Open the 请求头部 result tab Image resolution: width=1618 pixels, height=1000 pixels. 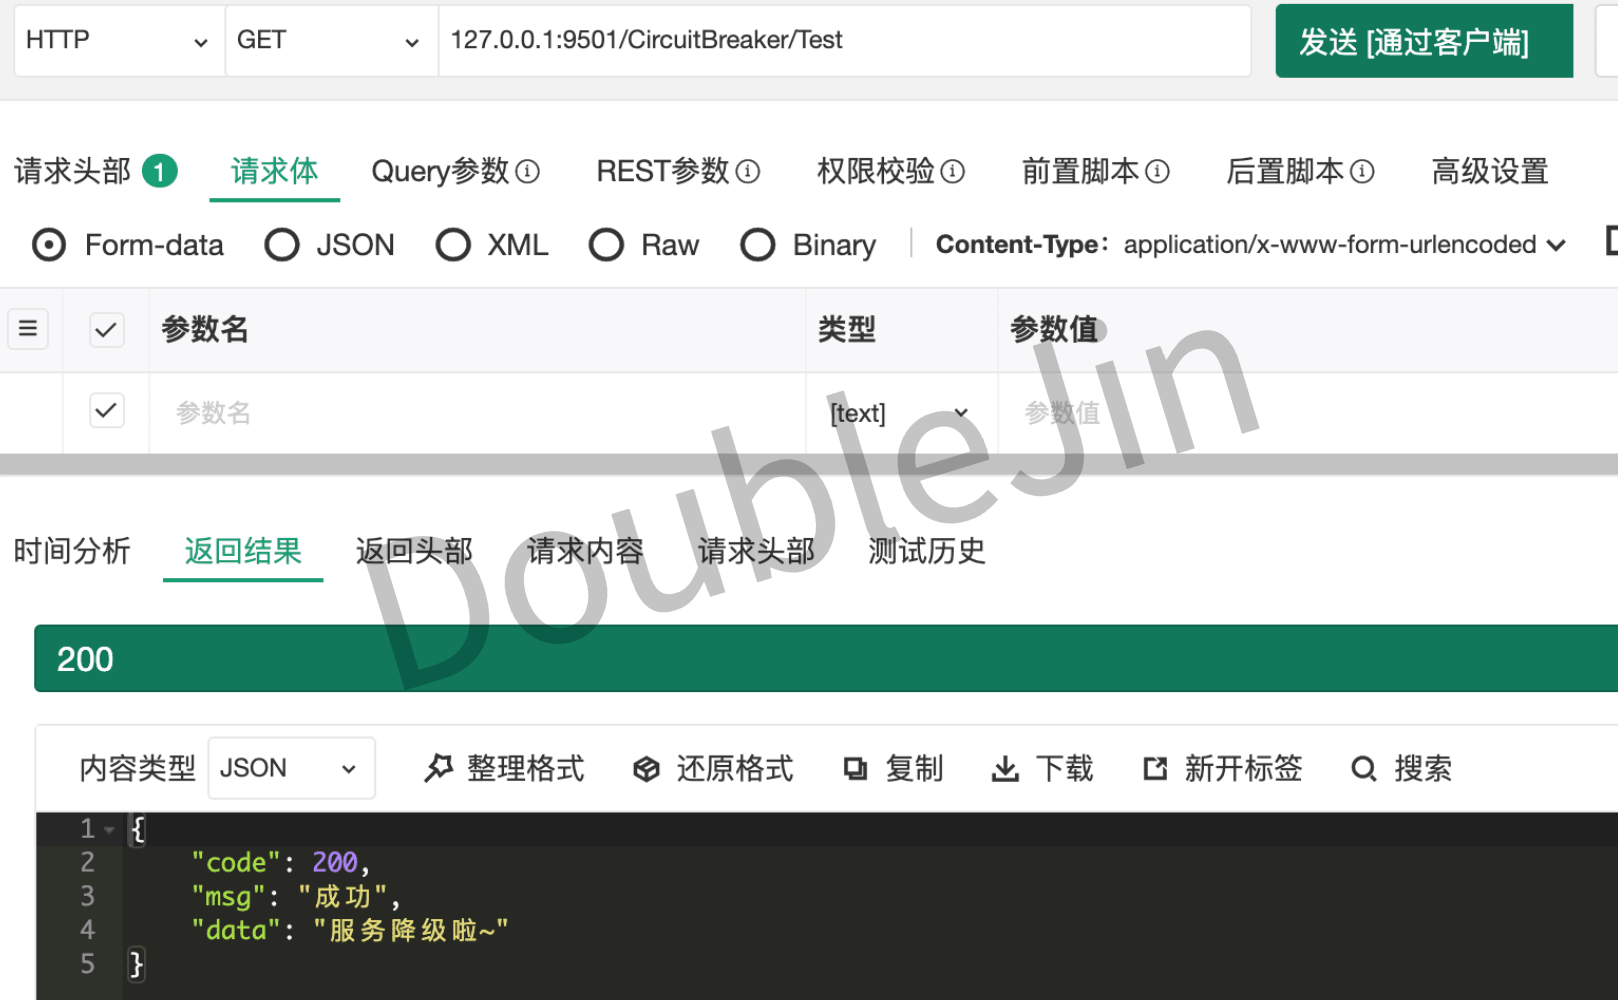(756, 551)
